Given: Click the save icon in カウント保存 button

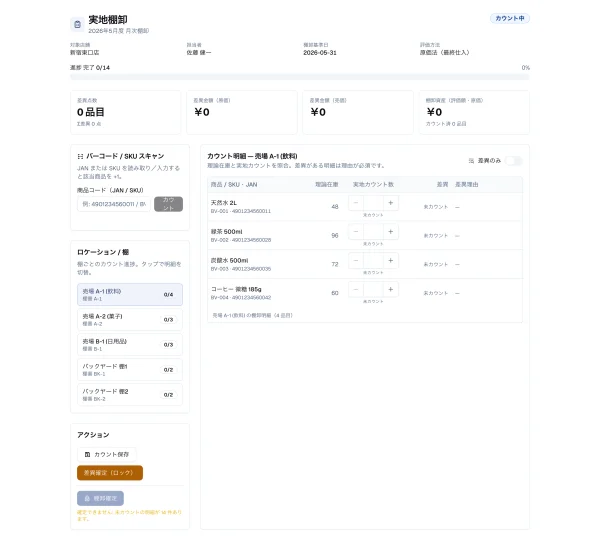Looking at the screenshot, I should [x=87, y=455].
